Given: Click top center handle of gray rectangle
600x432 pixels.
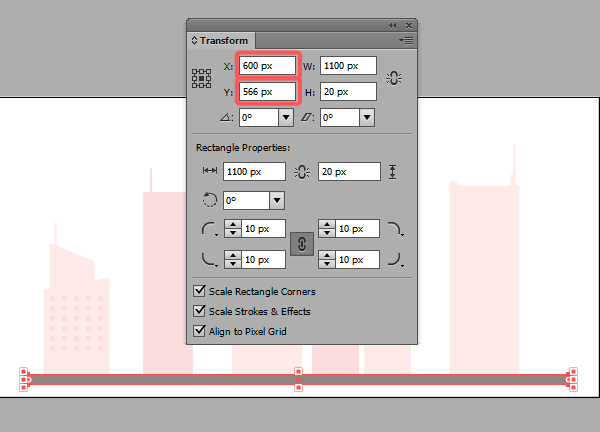Looking at the screenshot, I should pos(298,372).
